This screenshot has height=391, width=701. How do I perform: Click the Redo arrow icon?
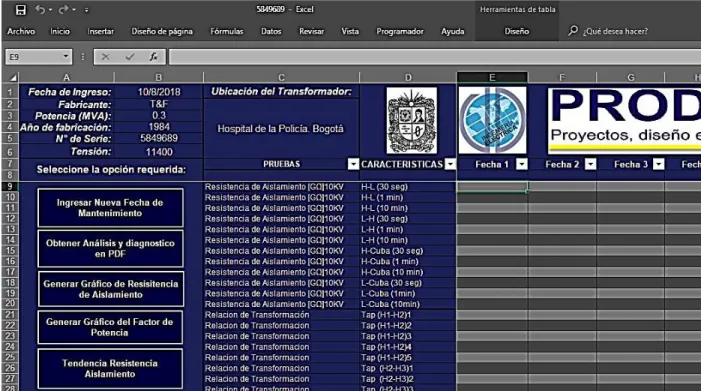(63, 9)
